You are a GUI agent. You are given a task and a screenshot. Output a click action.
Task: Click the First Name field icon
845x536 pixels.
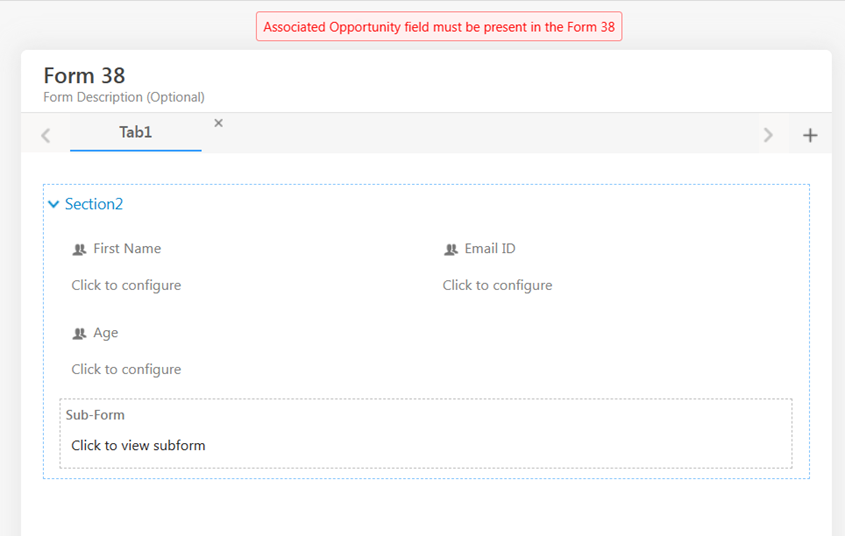point(79,249)
